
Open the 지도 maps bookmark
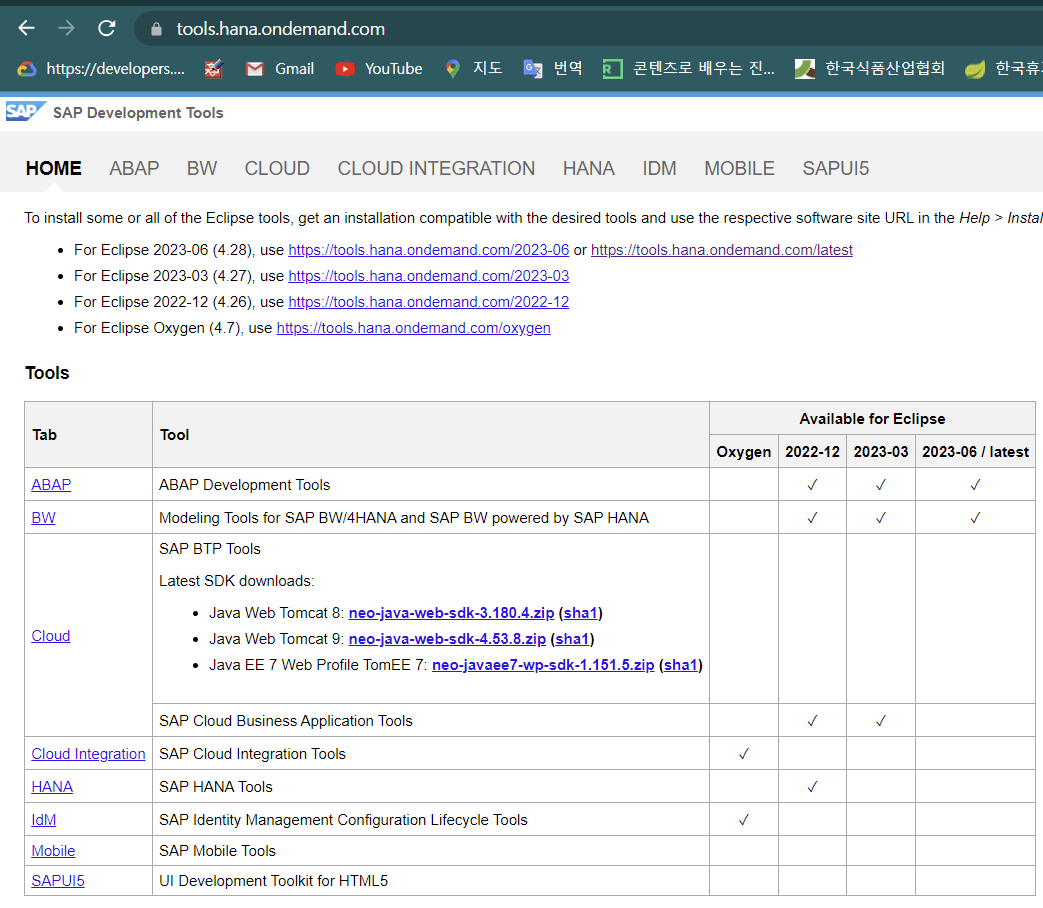[473, 69]
